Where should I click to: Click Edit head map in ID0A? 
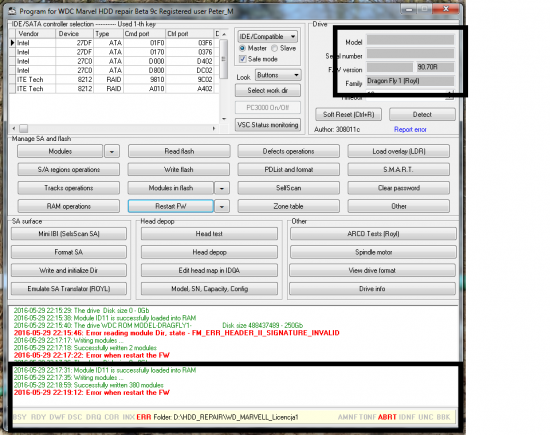(209, 270)
